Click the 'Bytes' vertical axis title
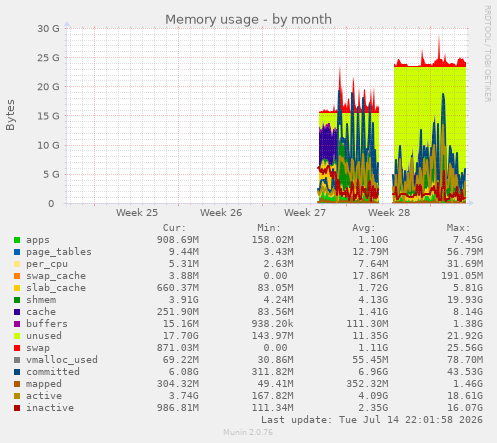 click(x=10, y=115)
